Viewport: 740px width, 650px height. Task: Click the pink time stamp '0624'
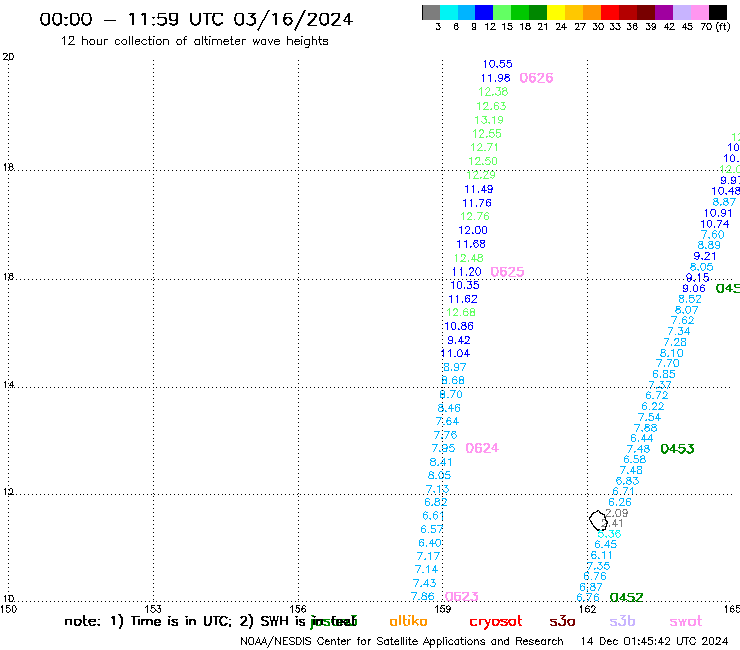482,448
